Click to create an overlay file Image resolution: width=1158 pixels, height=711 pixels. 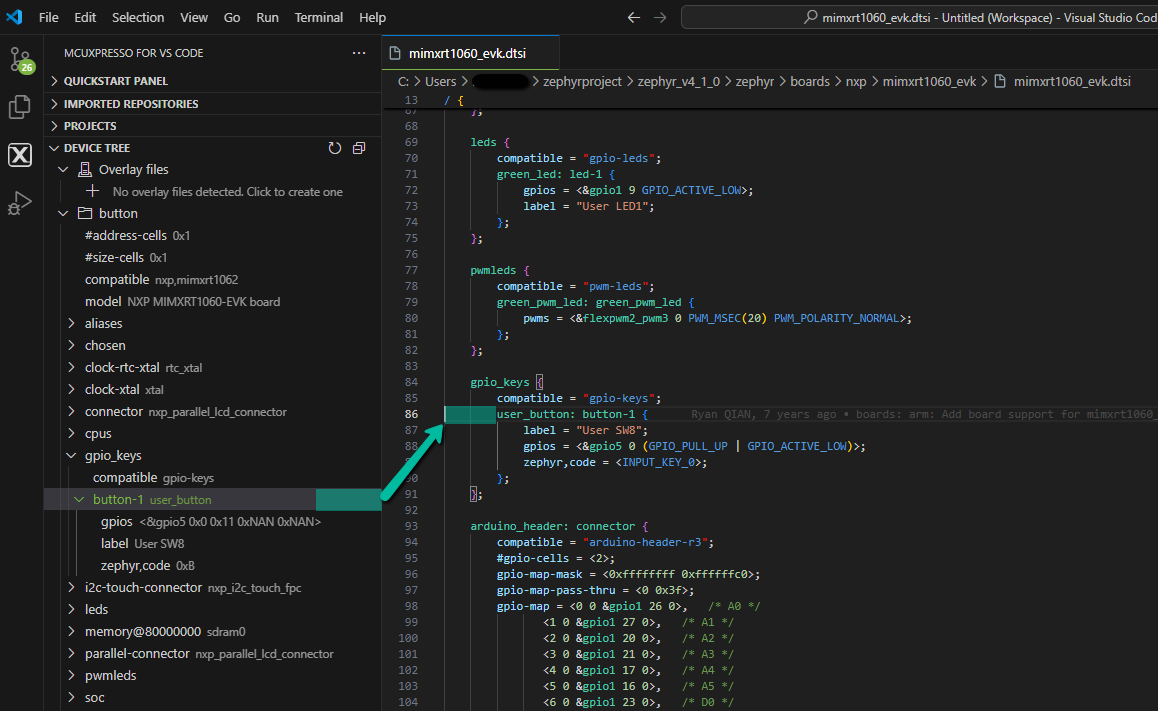[227, 191]
